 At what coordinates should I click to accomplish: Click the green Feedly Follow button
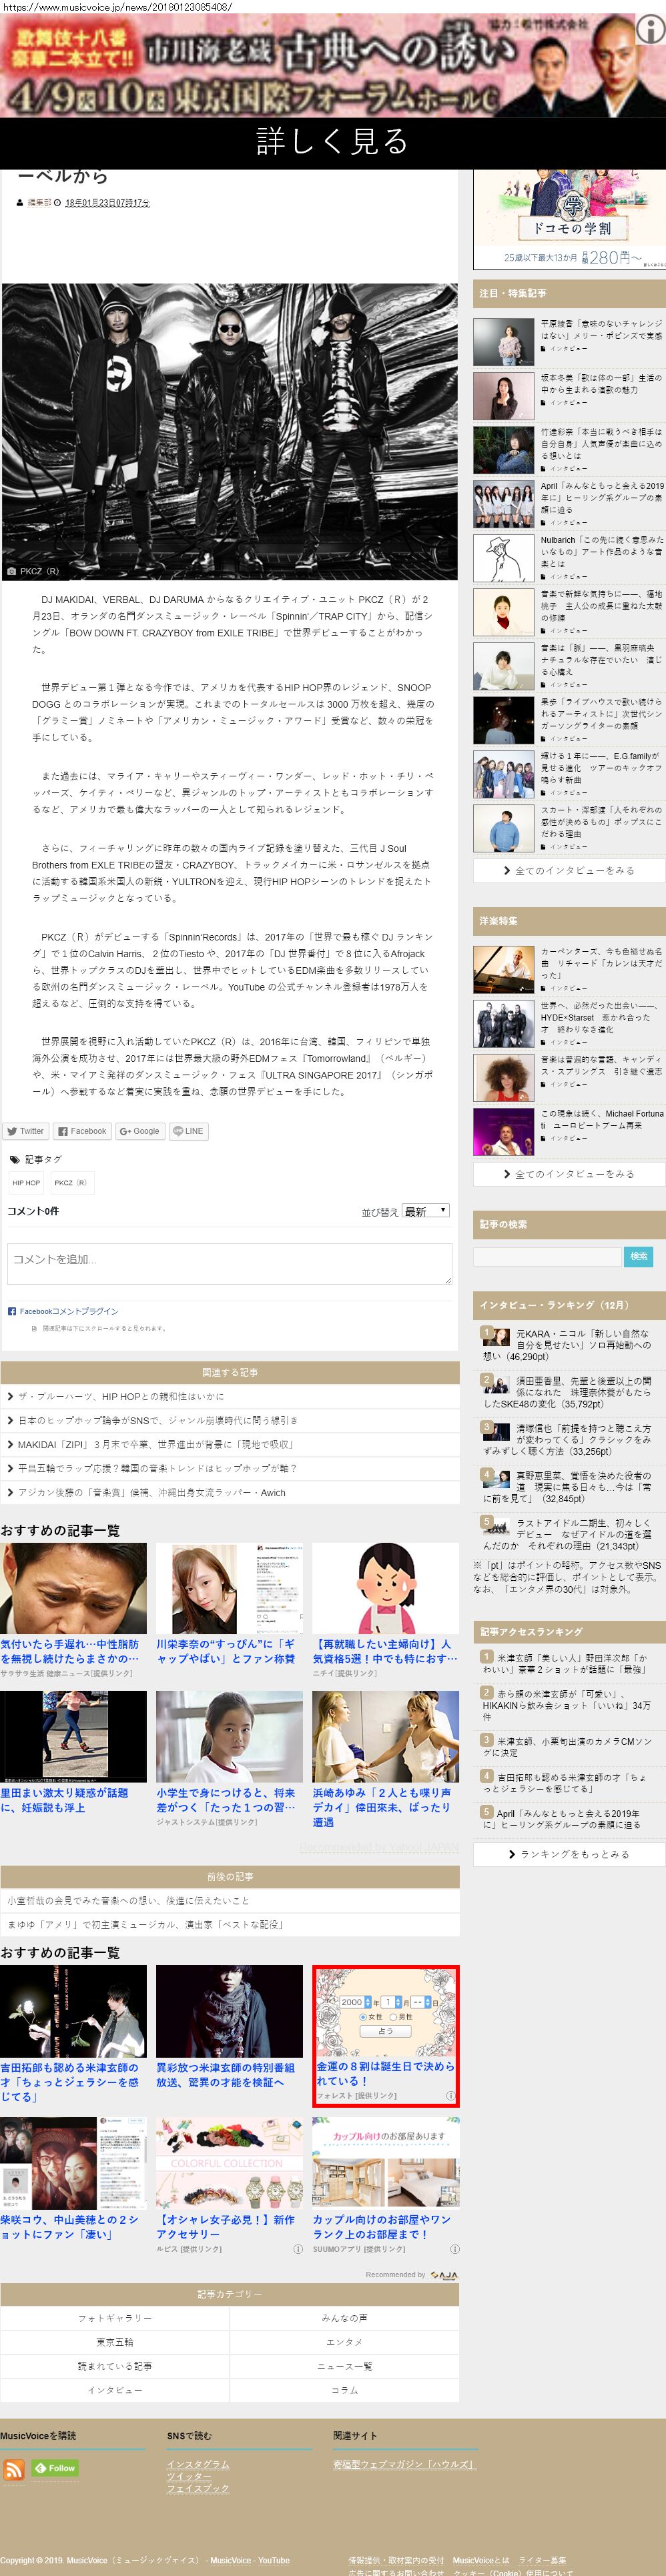pyautogui.click(x=55, y=2468)
